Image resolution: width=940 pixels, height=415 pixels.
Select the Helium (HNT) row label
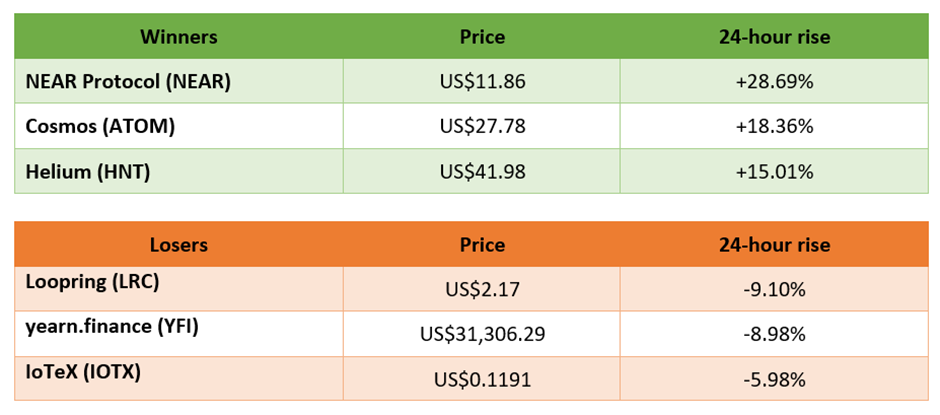(x=179, y=172)
